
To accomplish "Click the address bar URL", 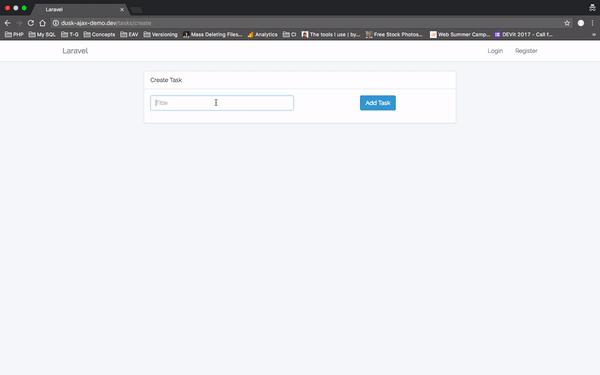I will pyautogui.click(x=106, y=23).
